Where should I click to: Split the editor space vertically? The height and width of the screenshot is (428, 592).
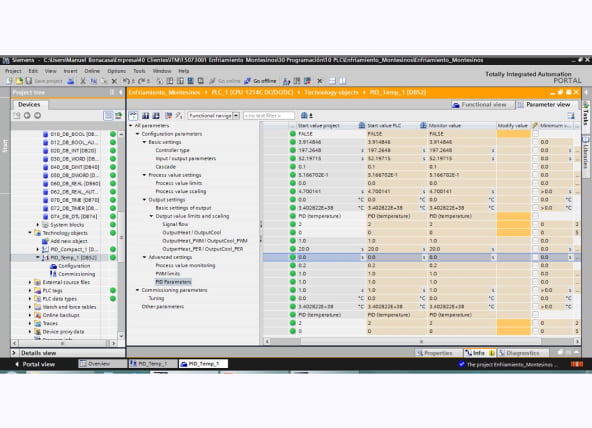(x=342, y=81)
